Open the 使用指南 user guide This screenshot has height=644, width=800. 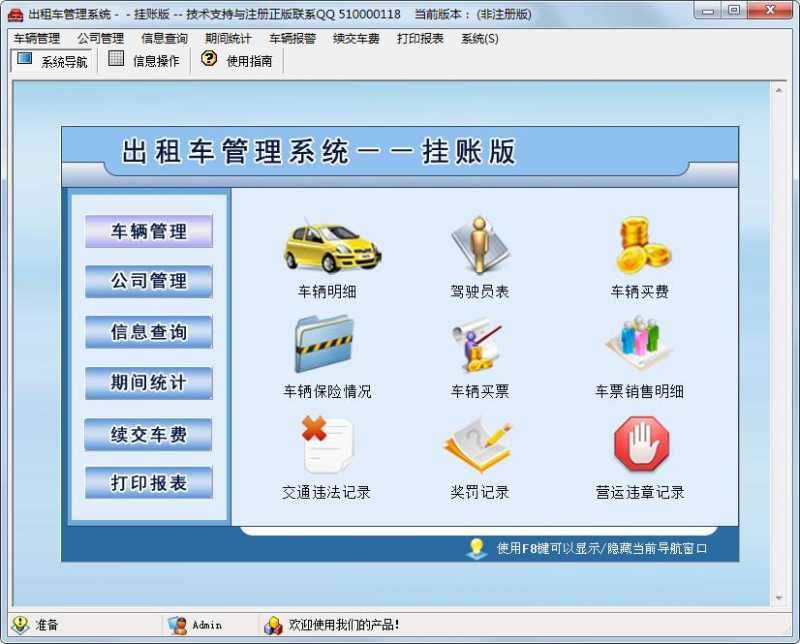coord(237,60)
